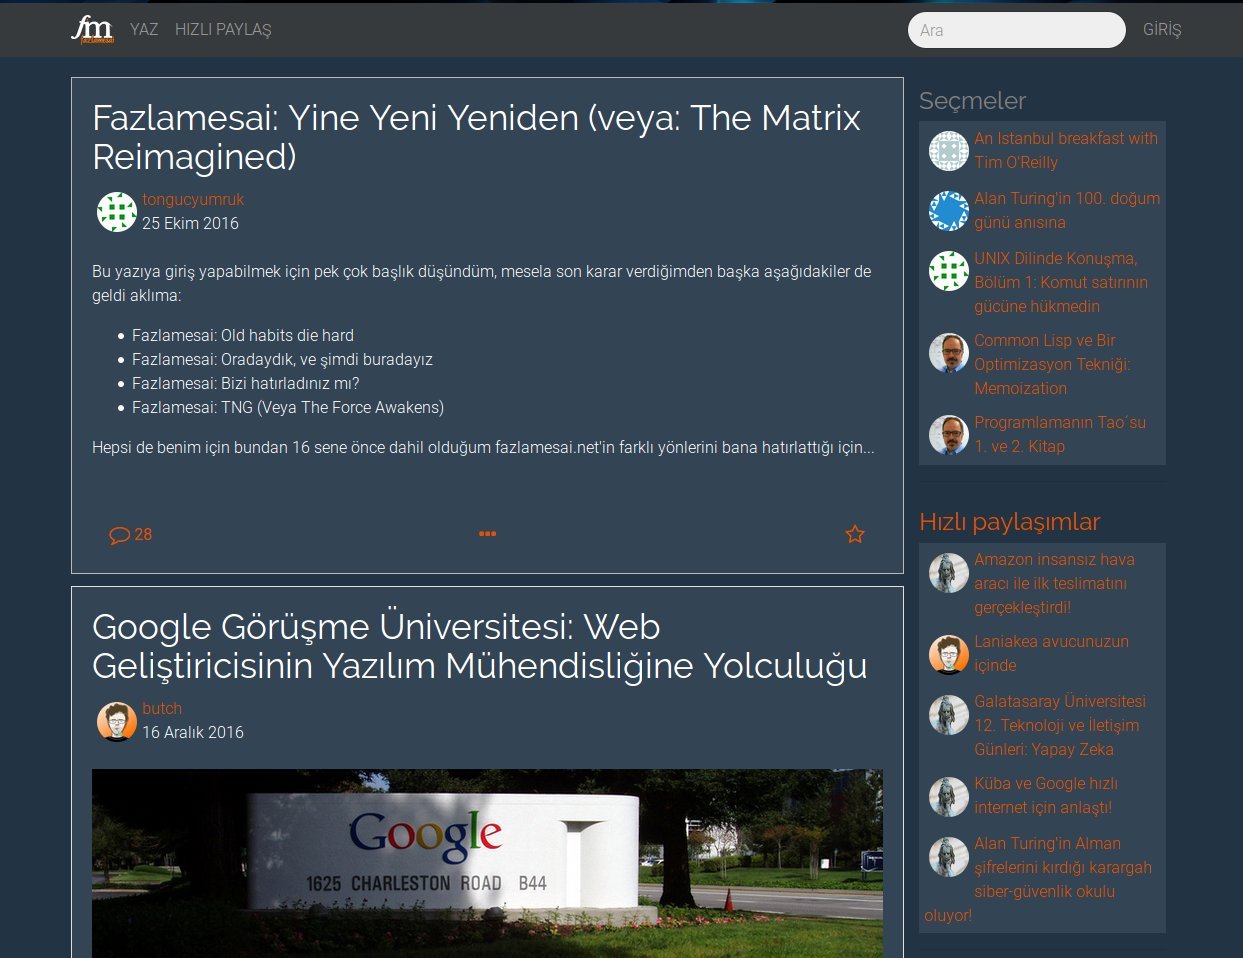Click list item Fazlamesai: Oradaydık, ve şimdi buradayız
The height and width of the screenshot is (958, 1243).
[x=282, y=360]
